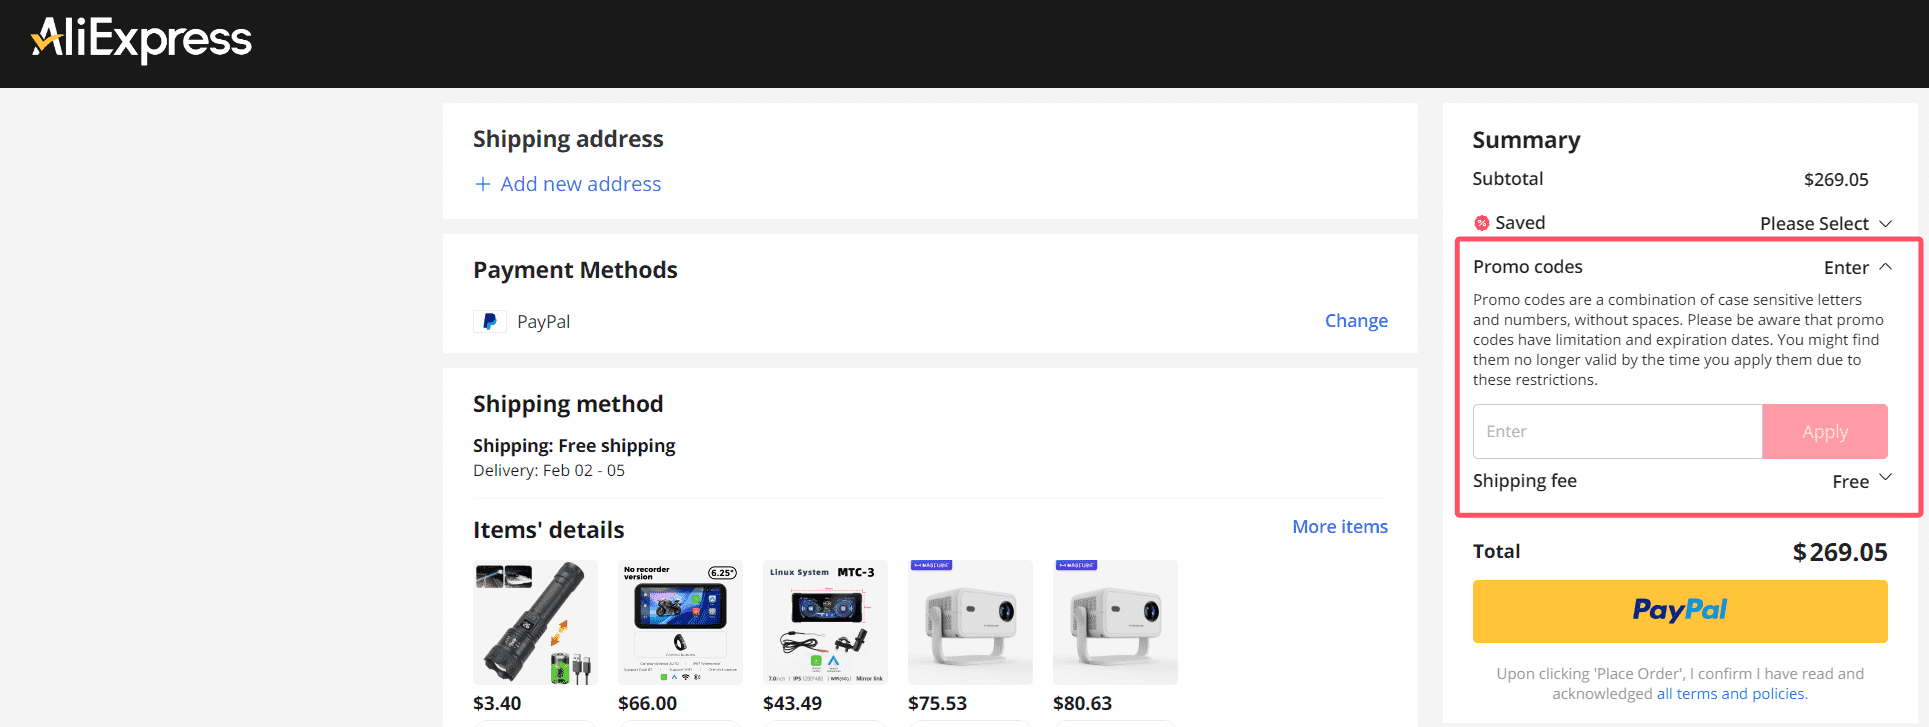Click the $80.63 price
The width and height of the screenshot is (1929, 727).
click(x=1082, y=703)
